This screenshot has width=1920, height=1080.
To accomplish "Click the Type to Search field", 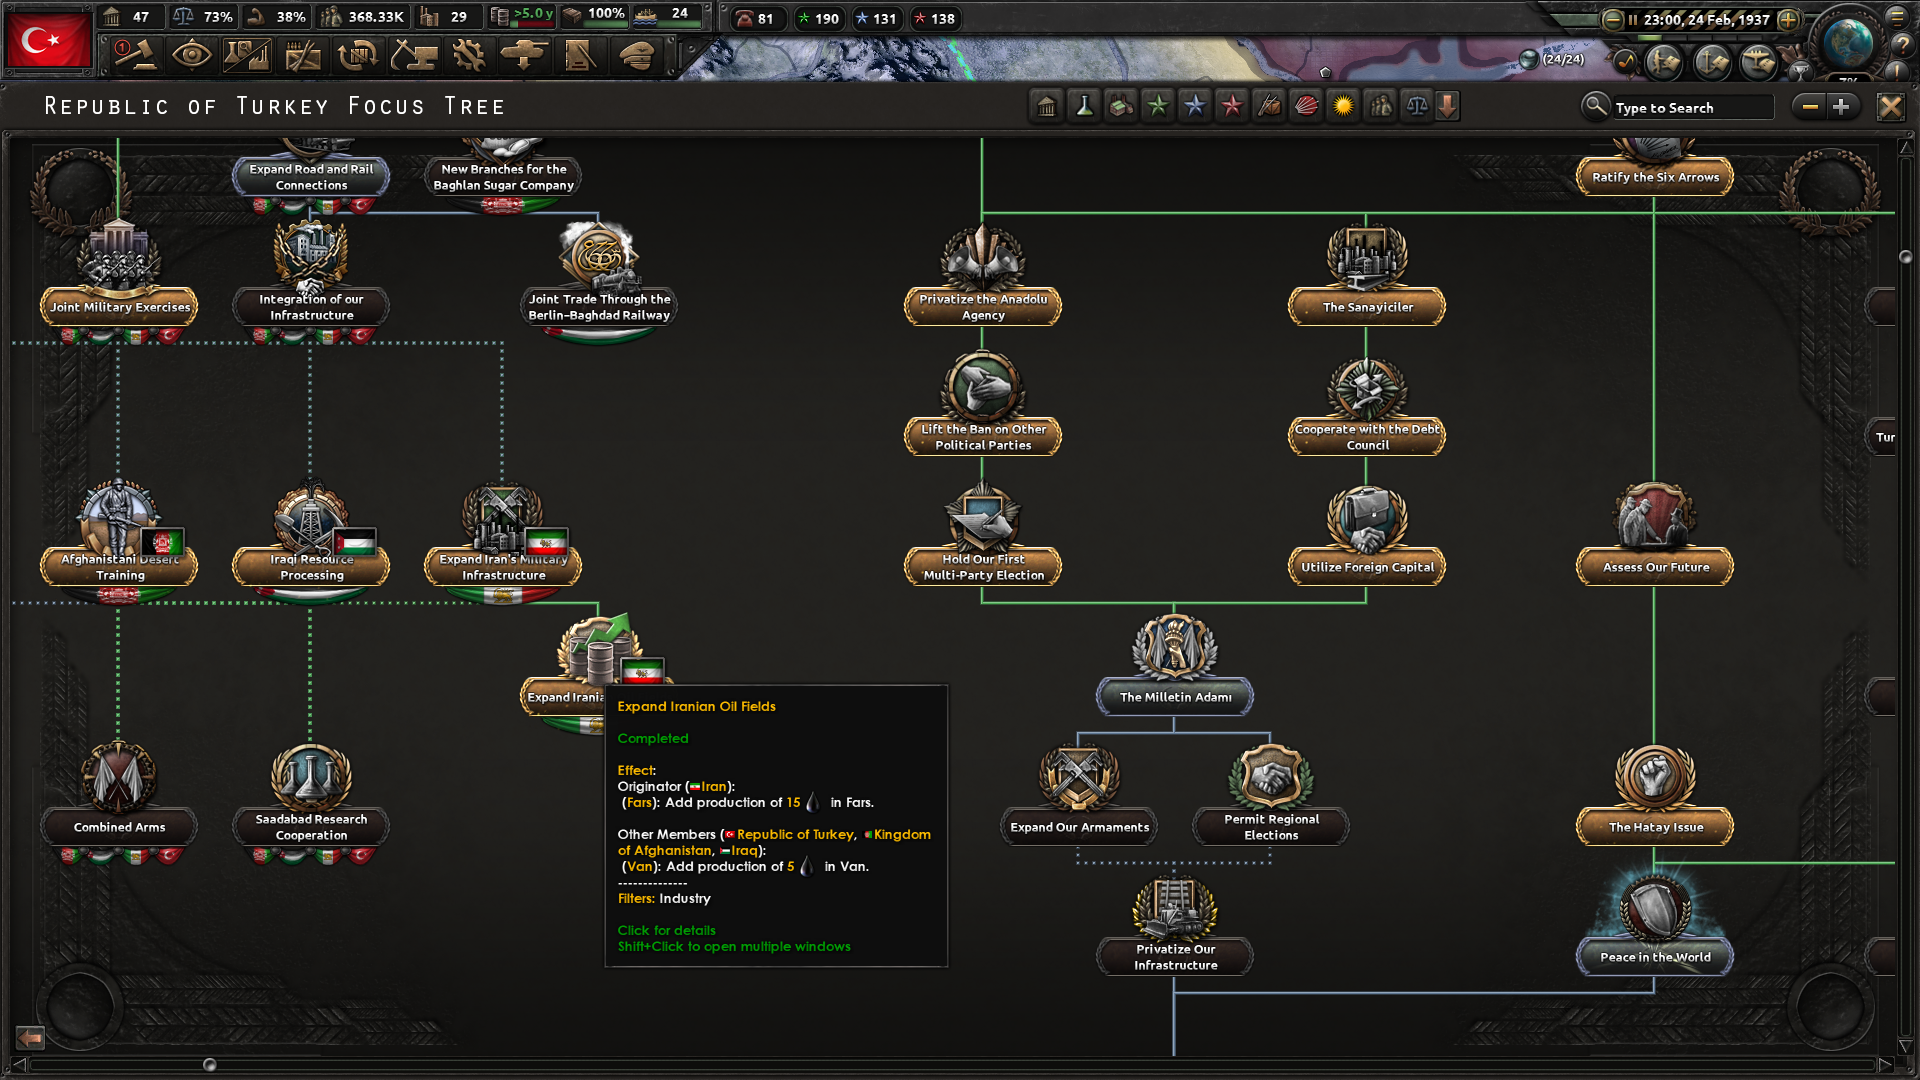I will coord(1693,107).
